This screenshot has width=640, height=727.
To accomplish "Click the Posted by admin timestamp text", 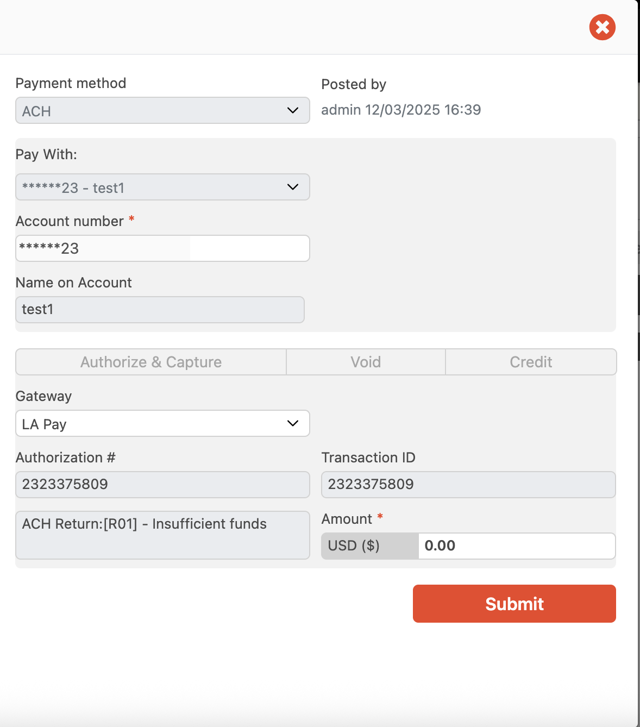I will pos(400,110).
